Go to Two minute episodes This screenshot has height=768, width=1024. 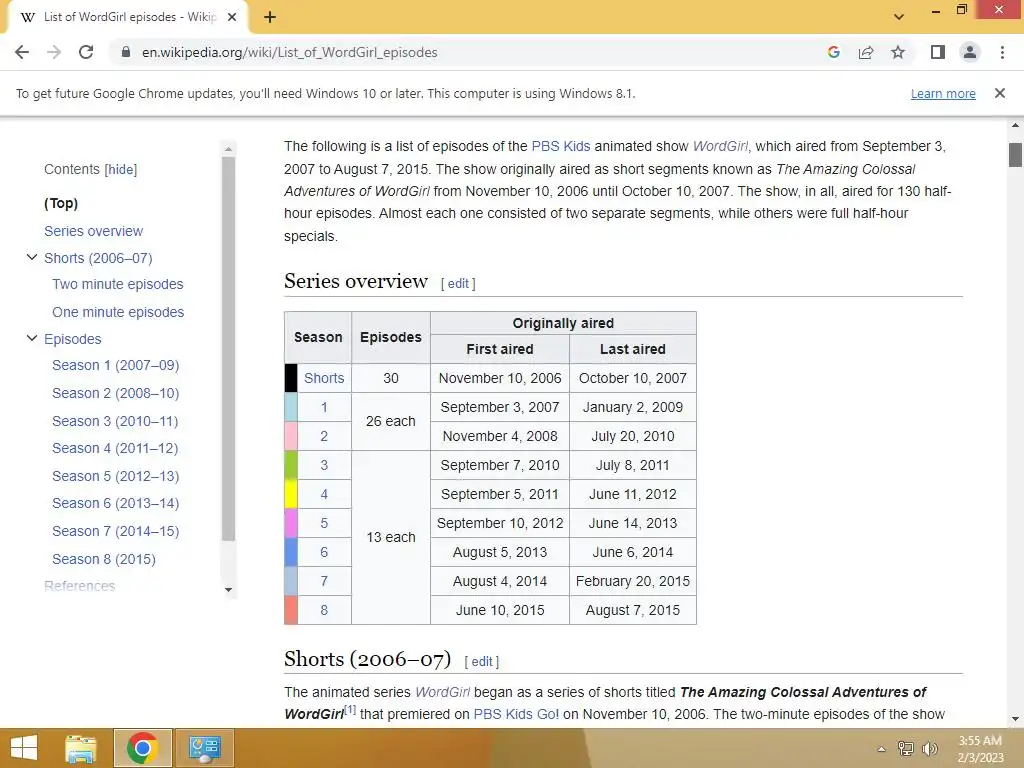coord(118,284)
